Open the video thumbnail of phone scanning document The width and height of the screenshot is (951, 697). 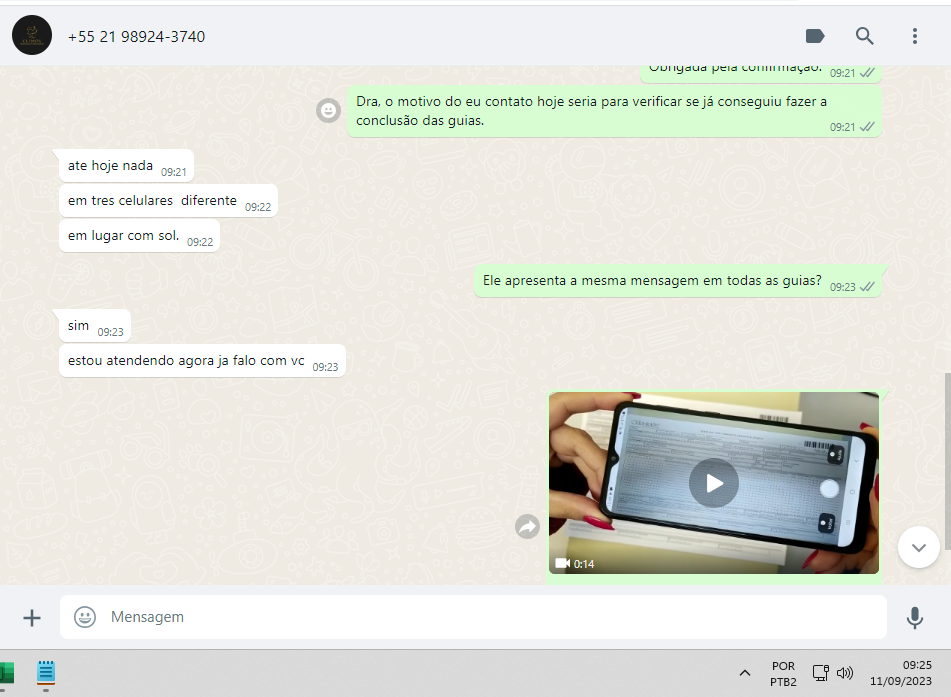[714, 483]
